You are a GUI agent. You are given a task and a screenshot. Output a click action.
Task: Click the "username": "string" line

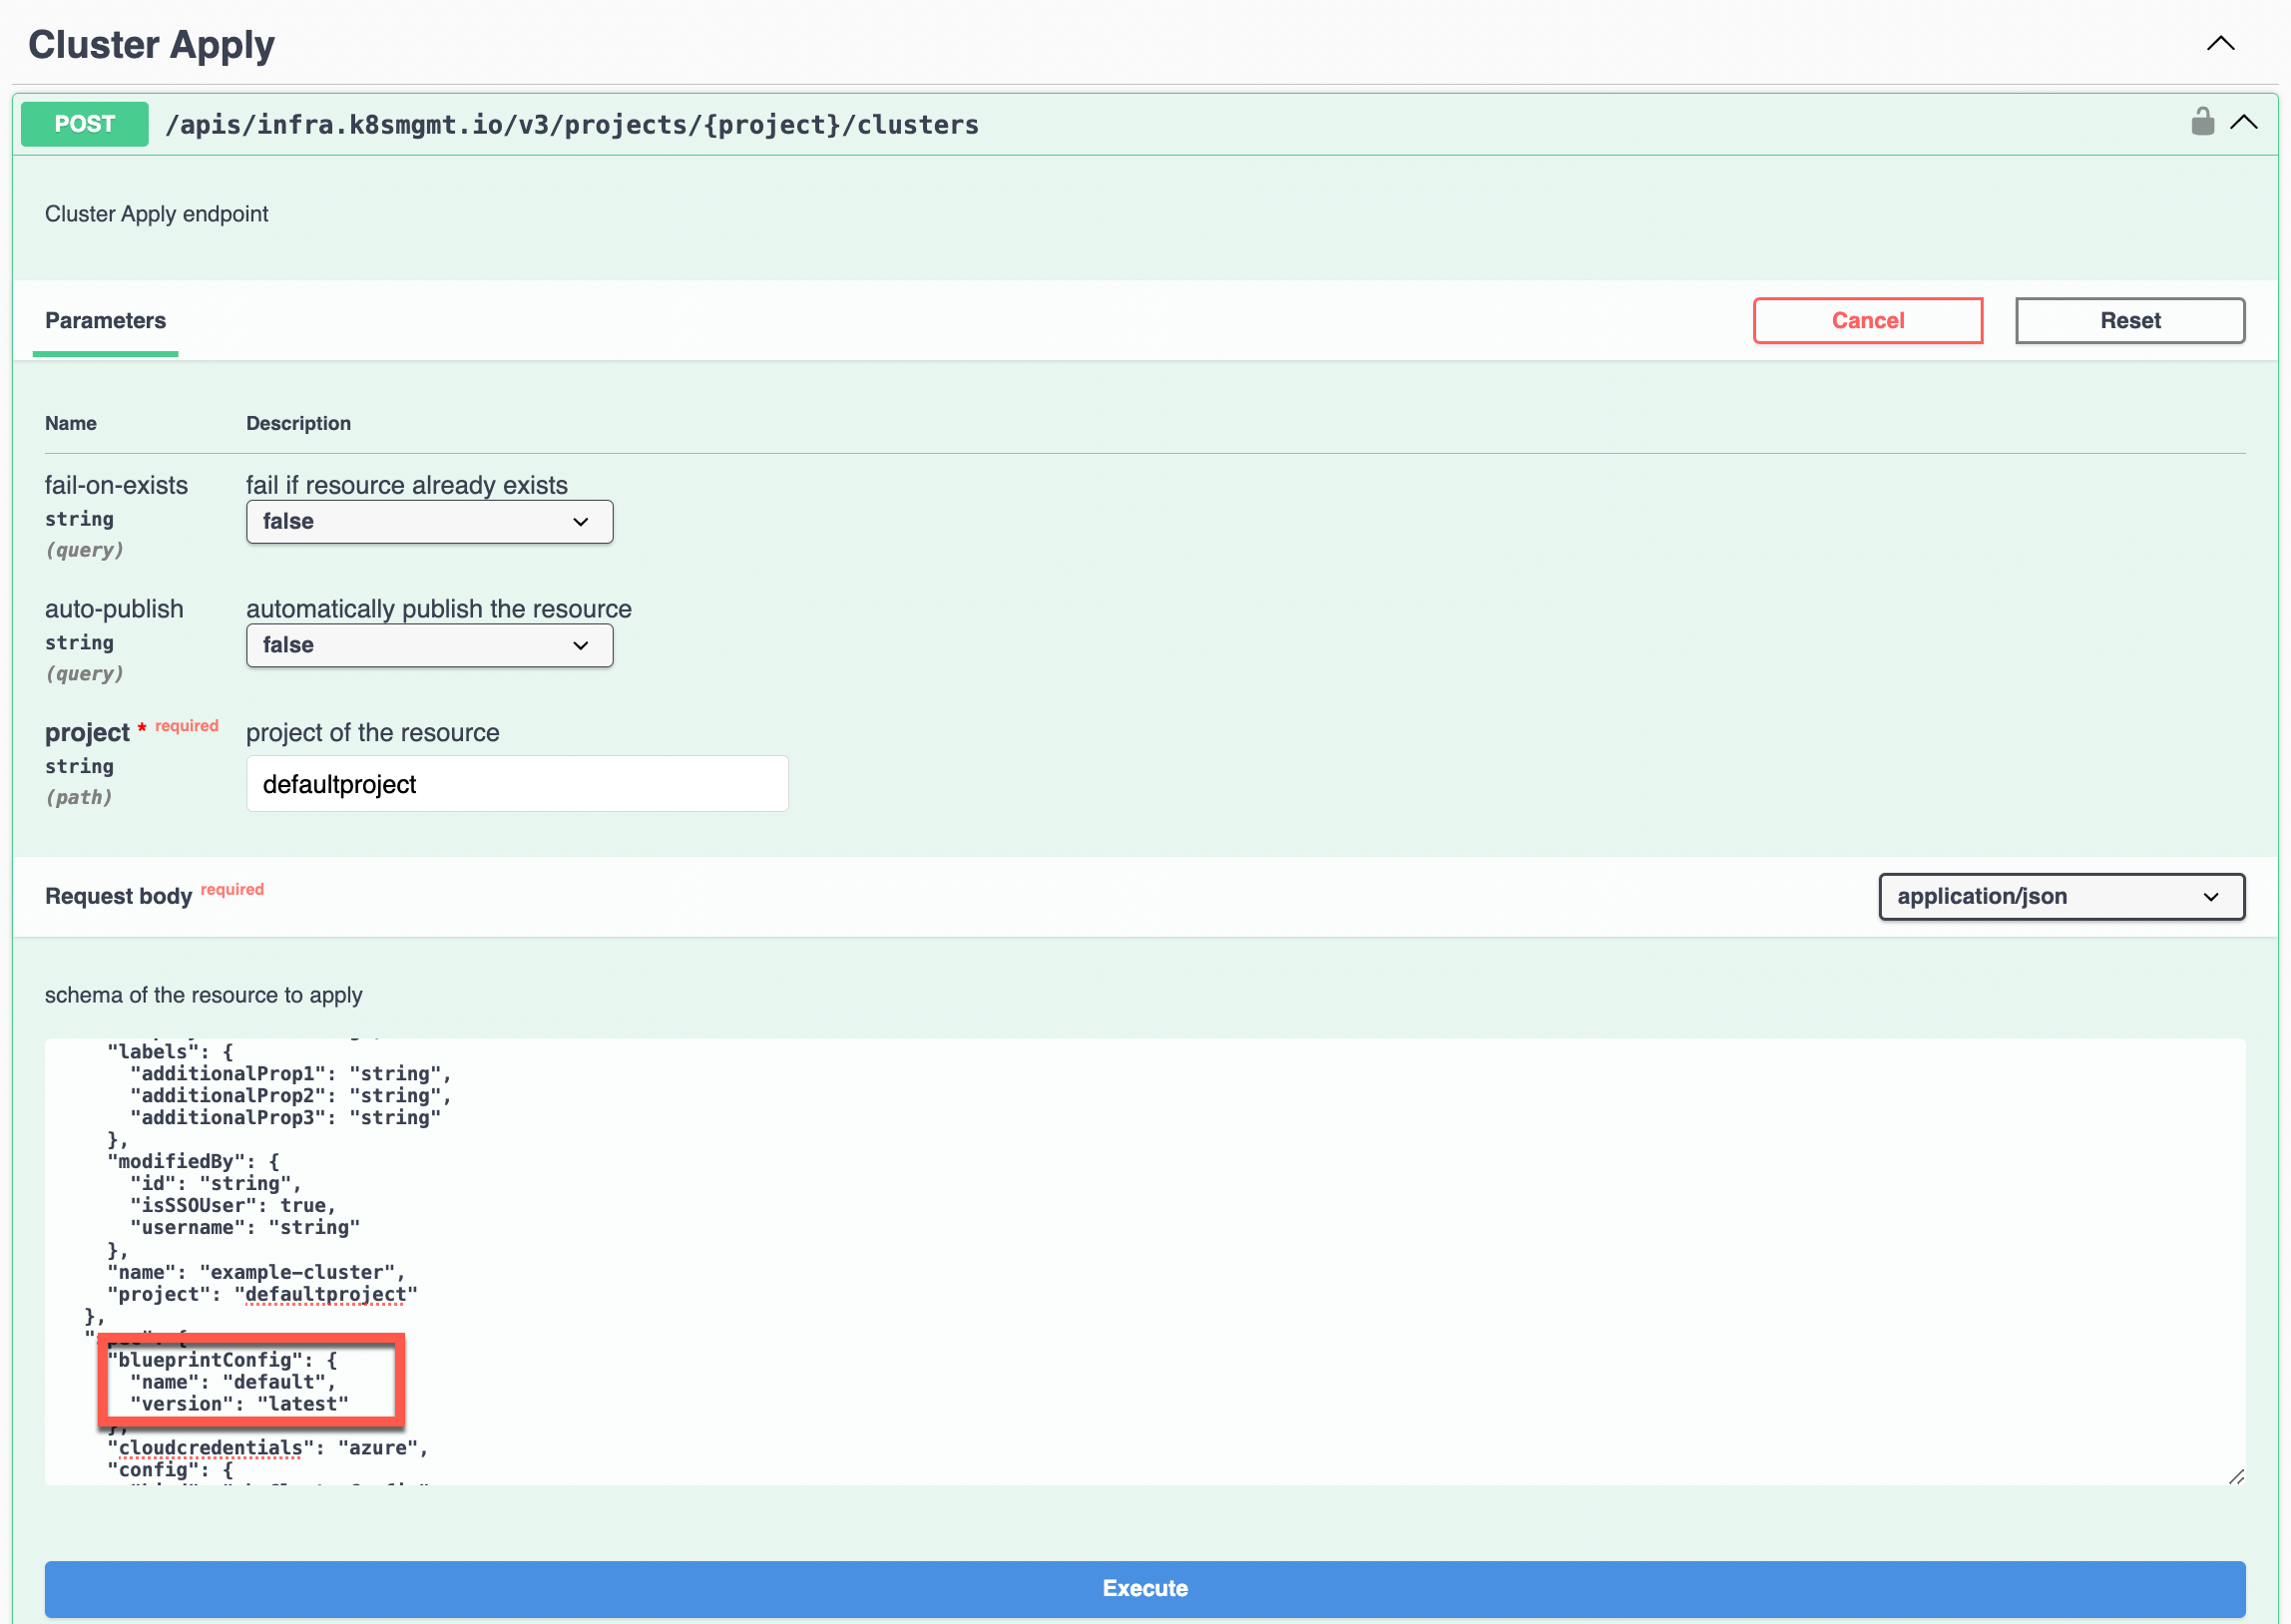click(245, 1228)
